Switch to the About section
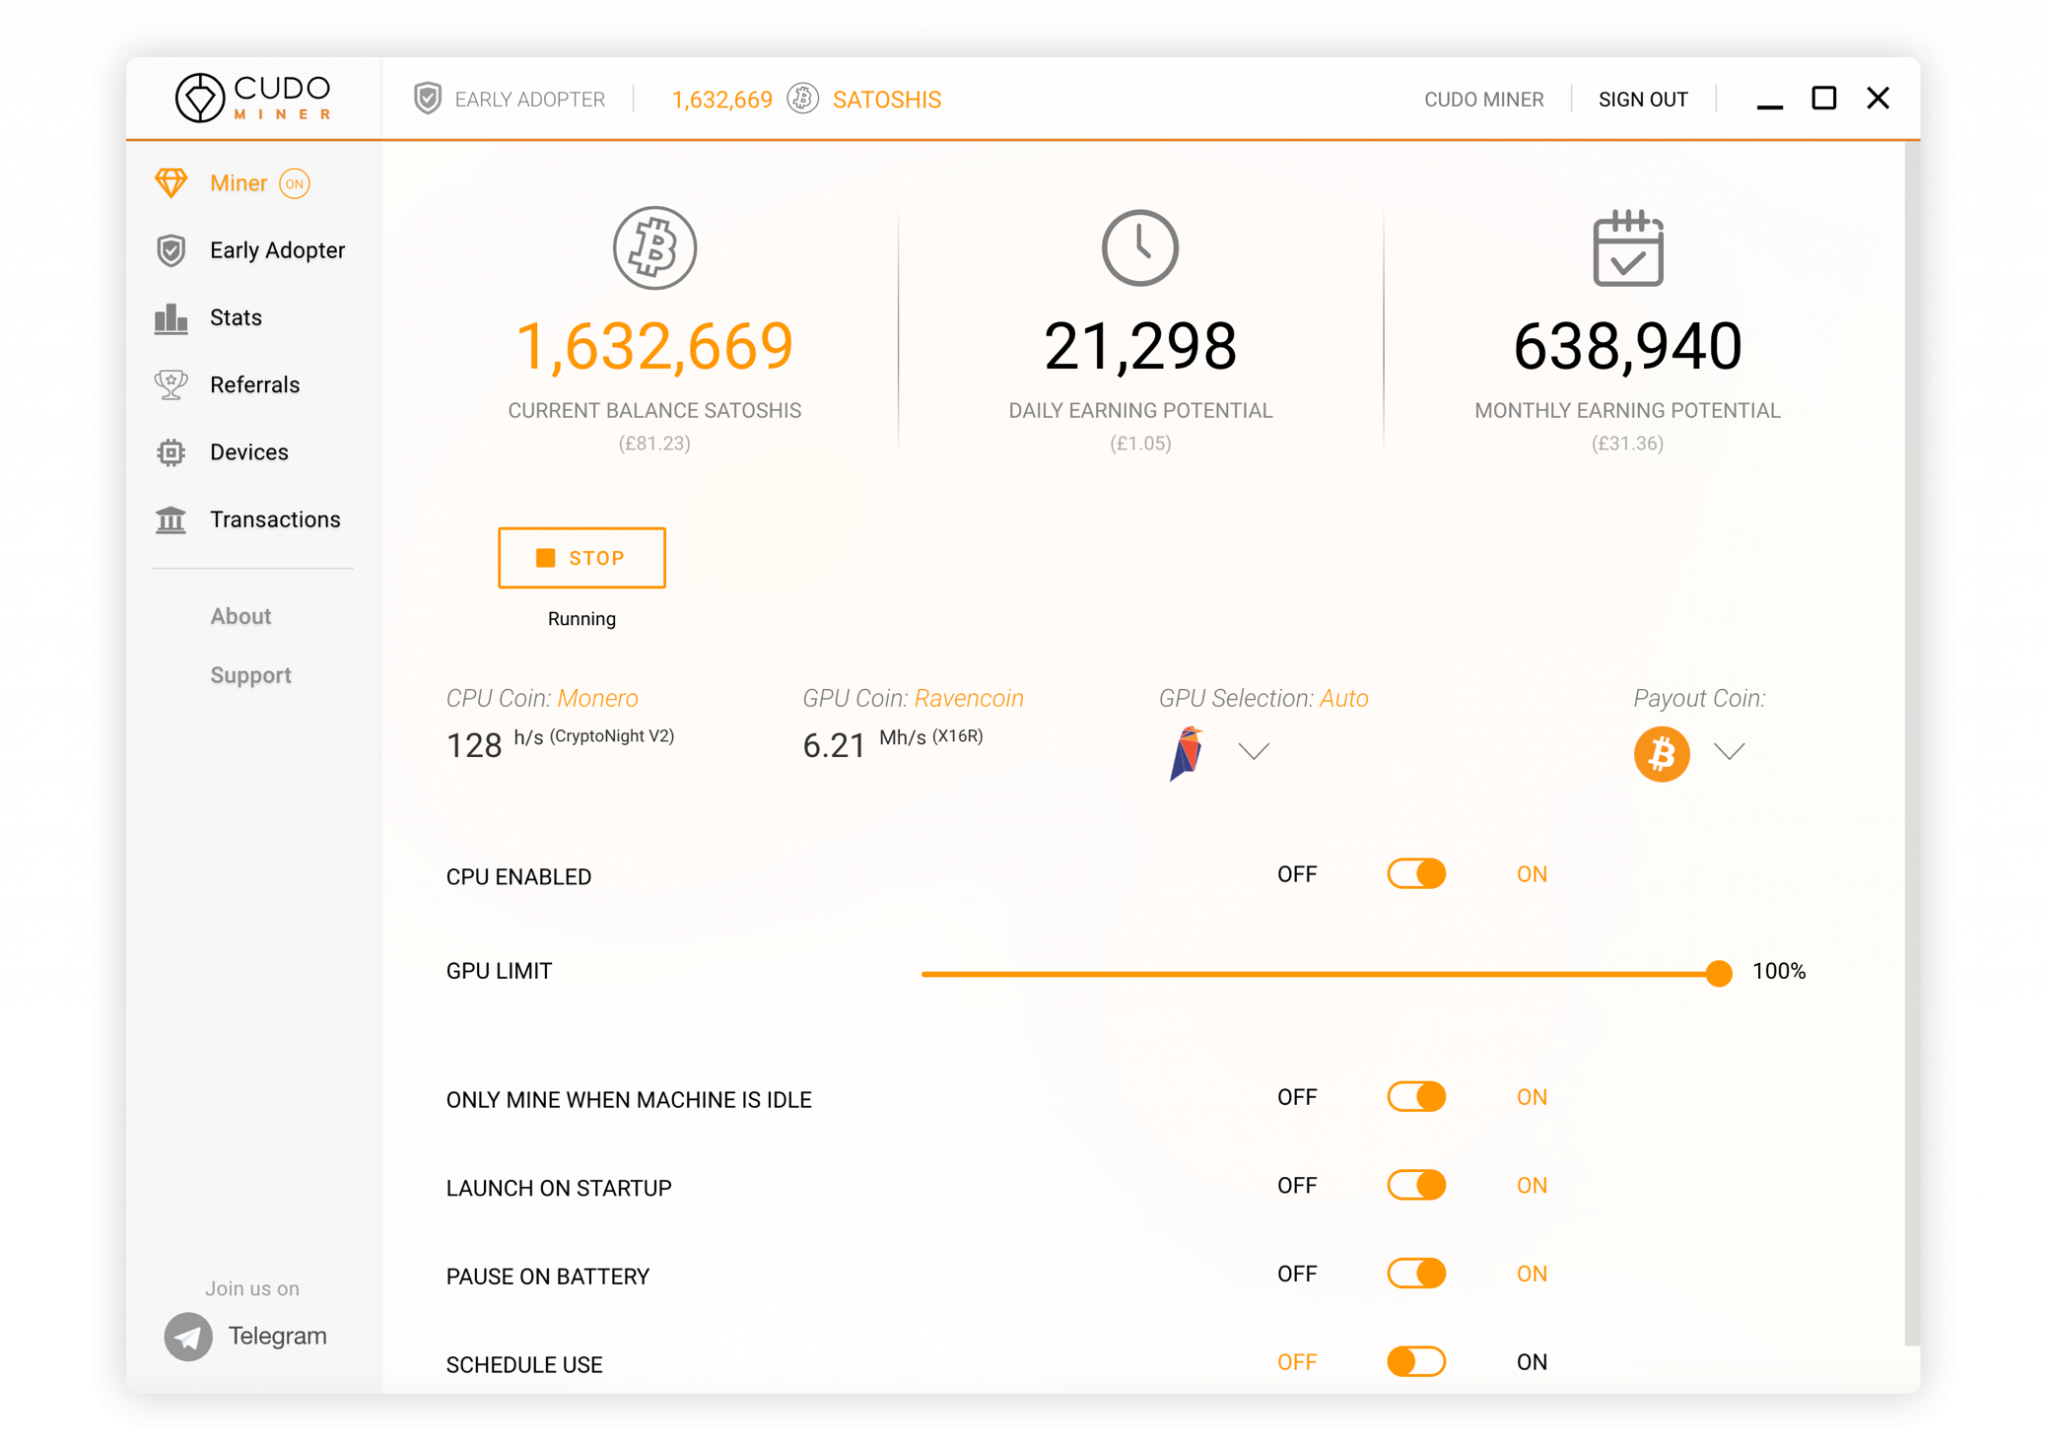 click(x=240, y=616)
